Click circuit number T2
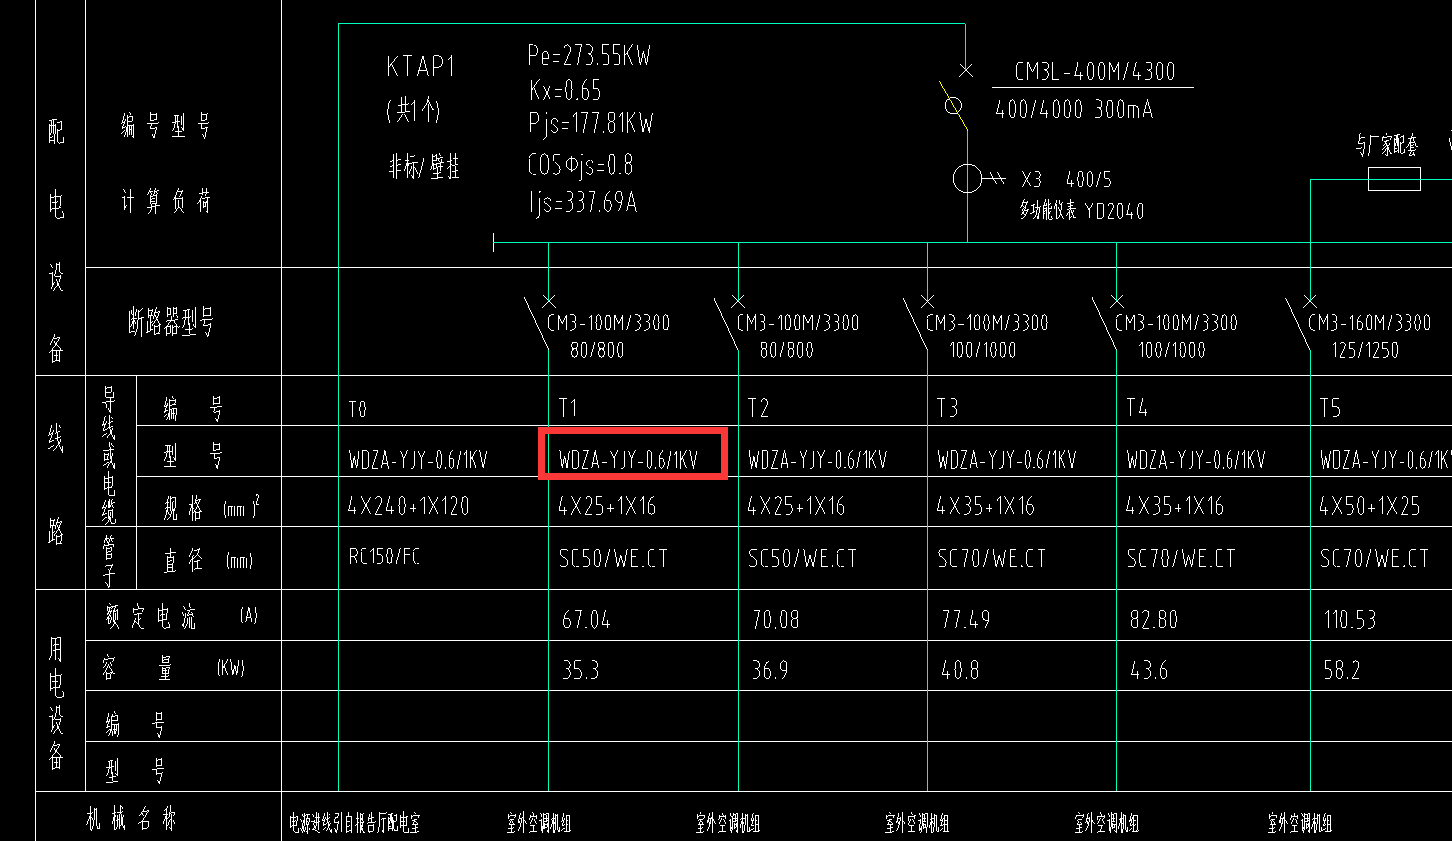 [x=758, y=407]
